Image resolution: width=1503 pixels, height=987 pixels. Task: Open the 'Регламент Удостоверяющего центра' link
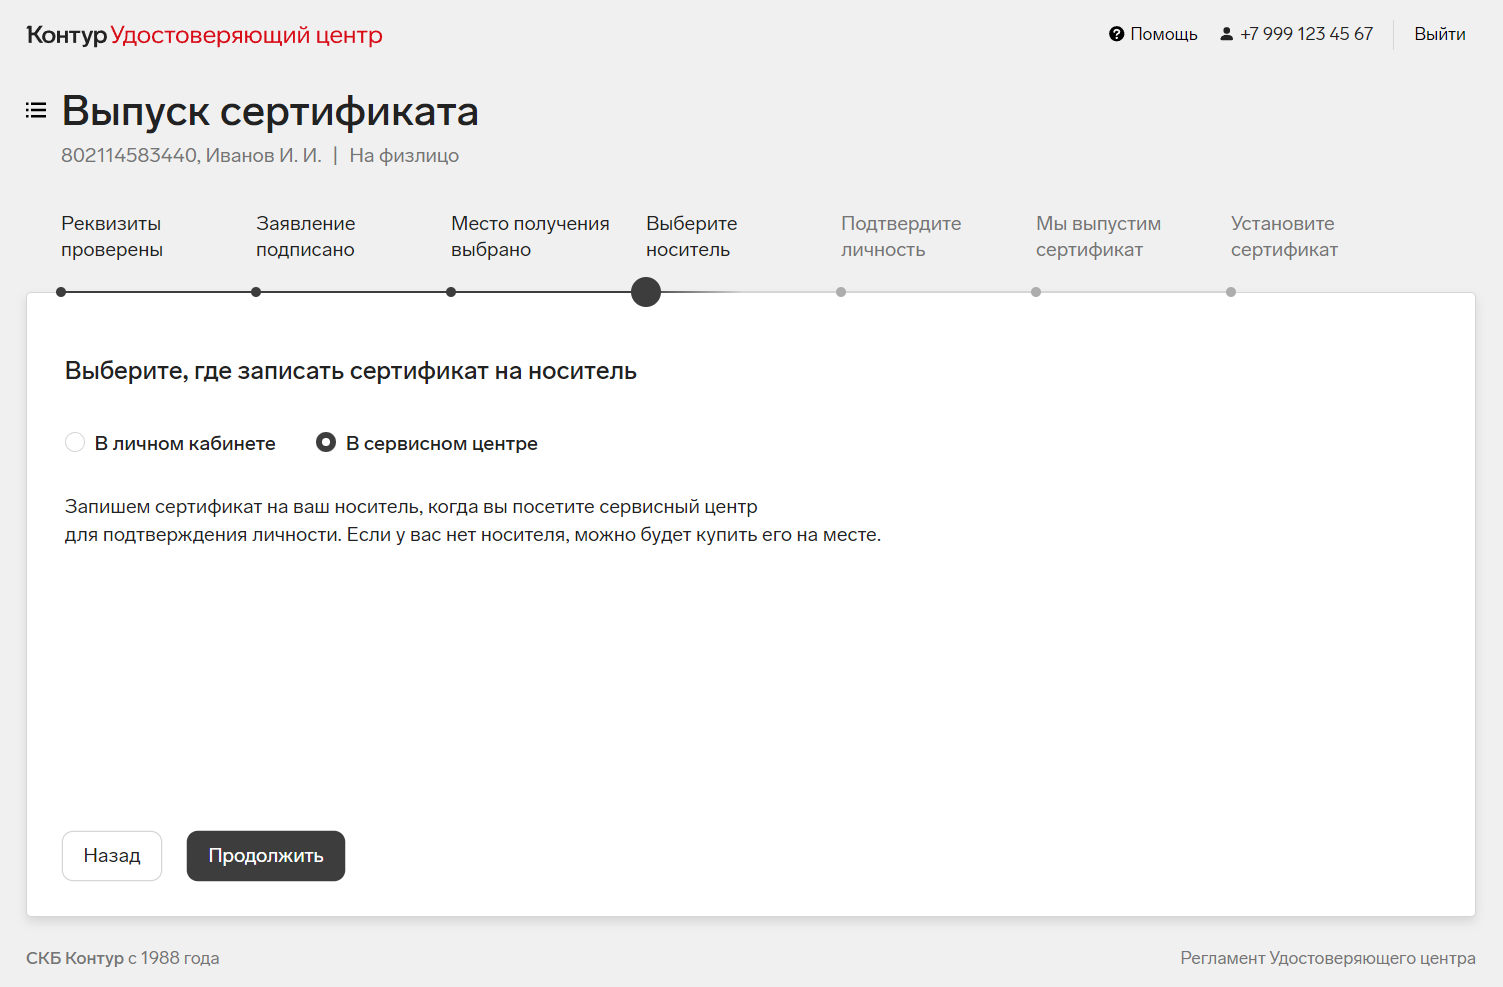point(1328,958)
